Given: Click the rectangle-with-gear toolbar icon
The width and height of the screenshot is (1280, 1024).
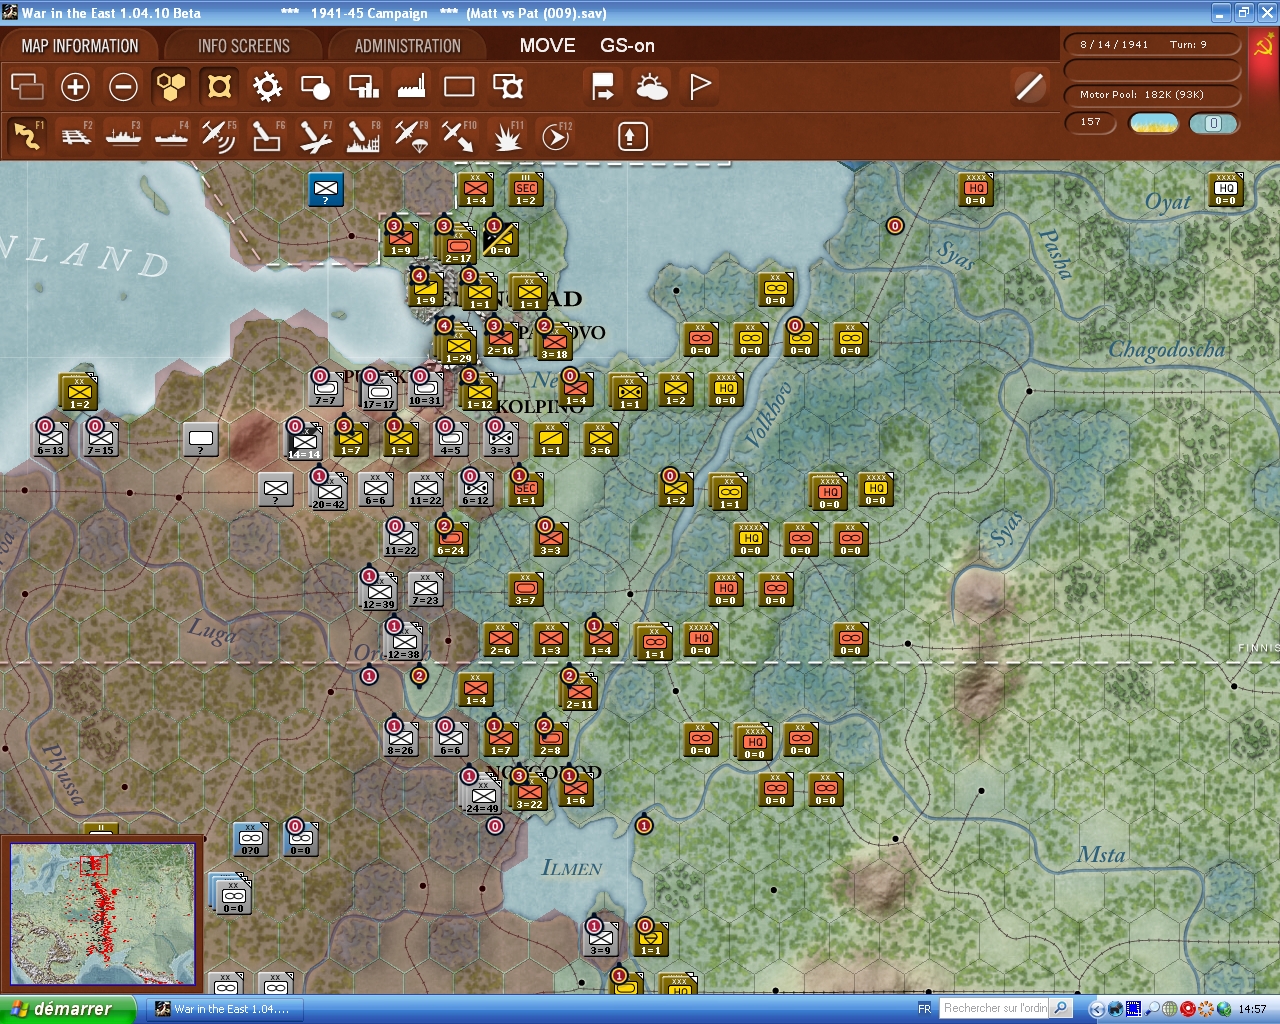Looking at the screenshot, I should pyautogui.click(x=508, y=87).
